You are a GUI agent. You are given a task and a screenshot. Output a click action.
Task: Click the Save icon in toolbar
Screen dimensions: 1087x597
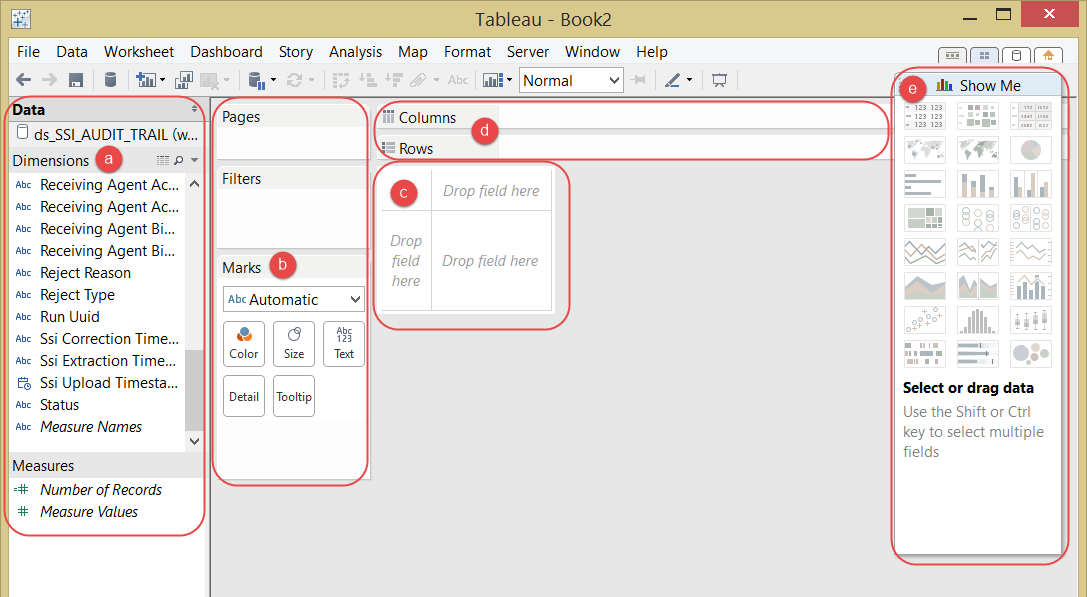coord(76,80)
